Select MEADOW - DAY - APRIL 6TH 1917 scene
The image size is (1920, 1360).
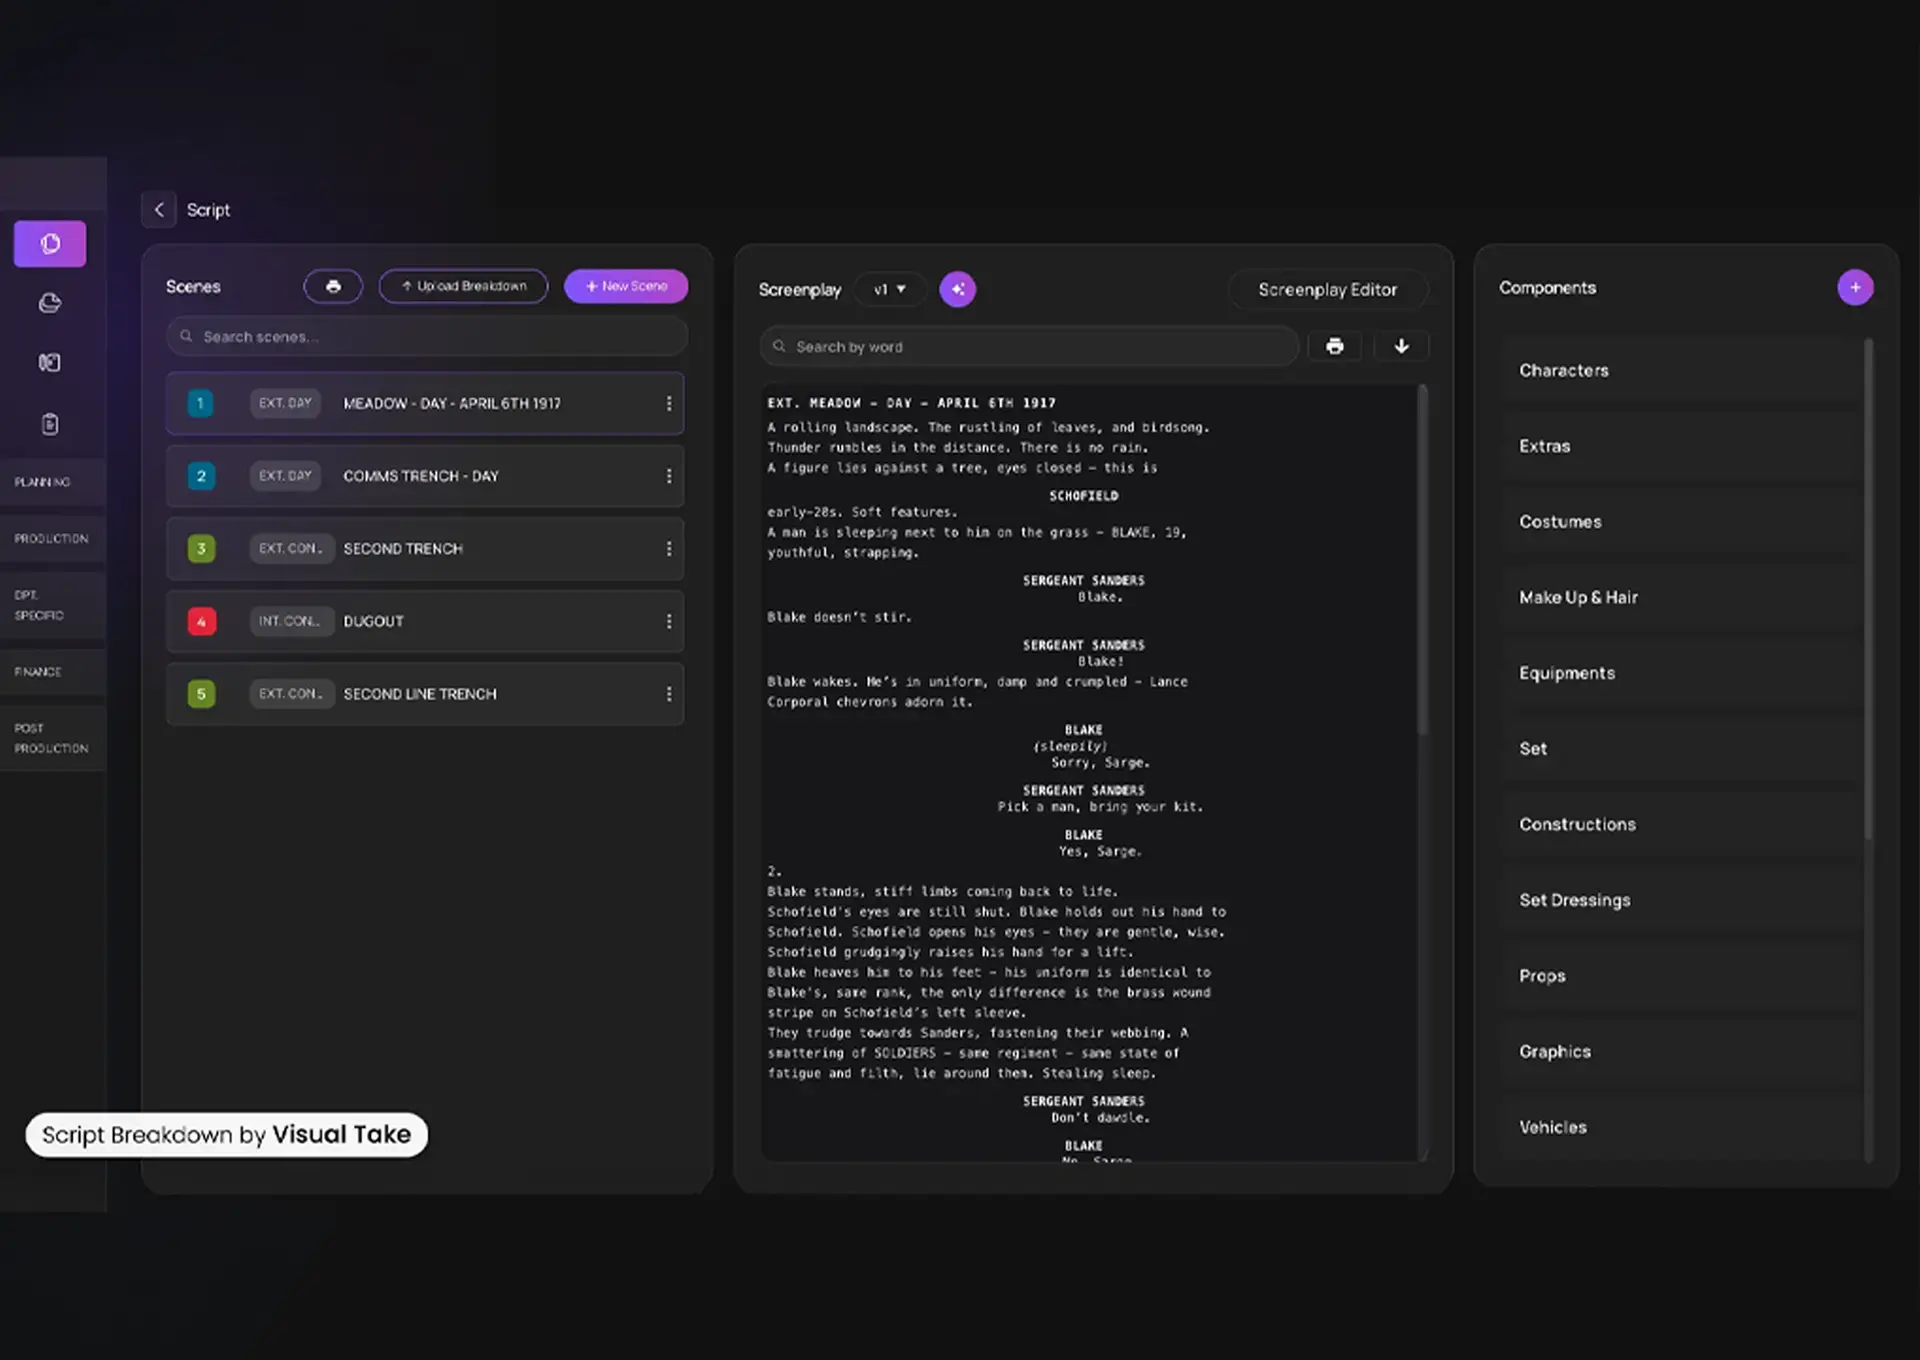(x=425, y=404)
